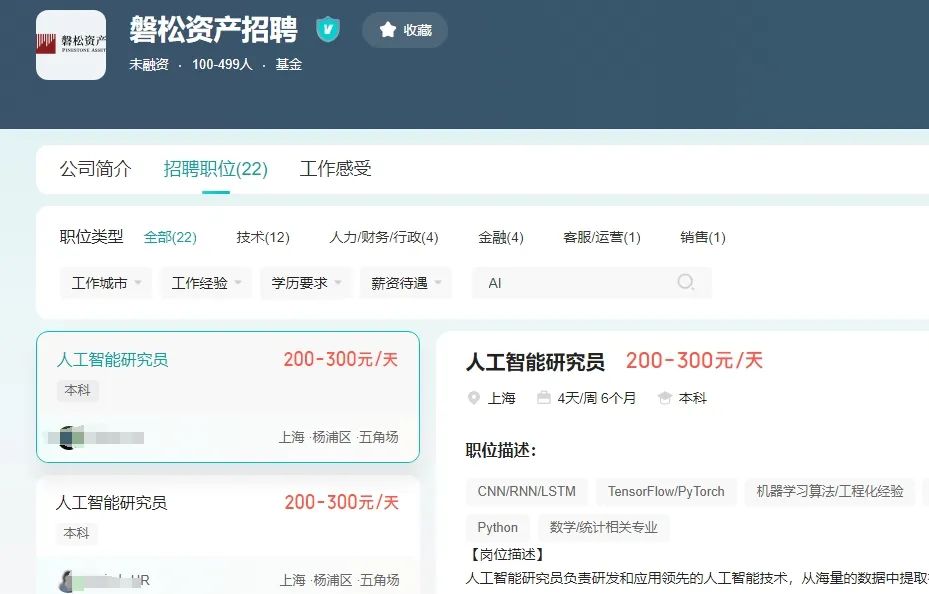Click the calendar icon beside 4天/周
Viewport: 929px width, 594px height.
tap(544, 398)
